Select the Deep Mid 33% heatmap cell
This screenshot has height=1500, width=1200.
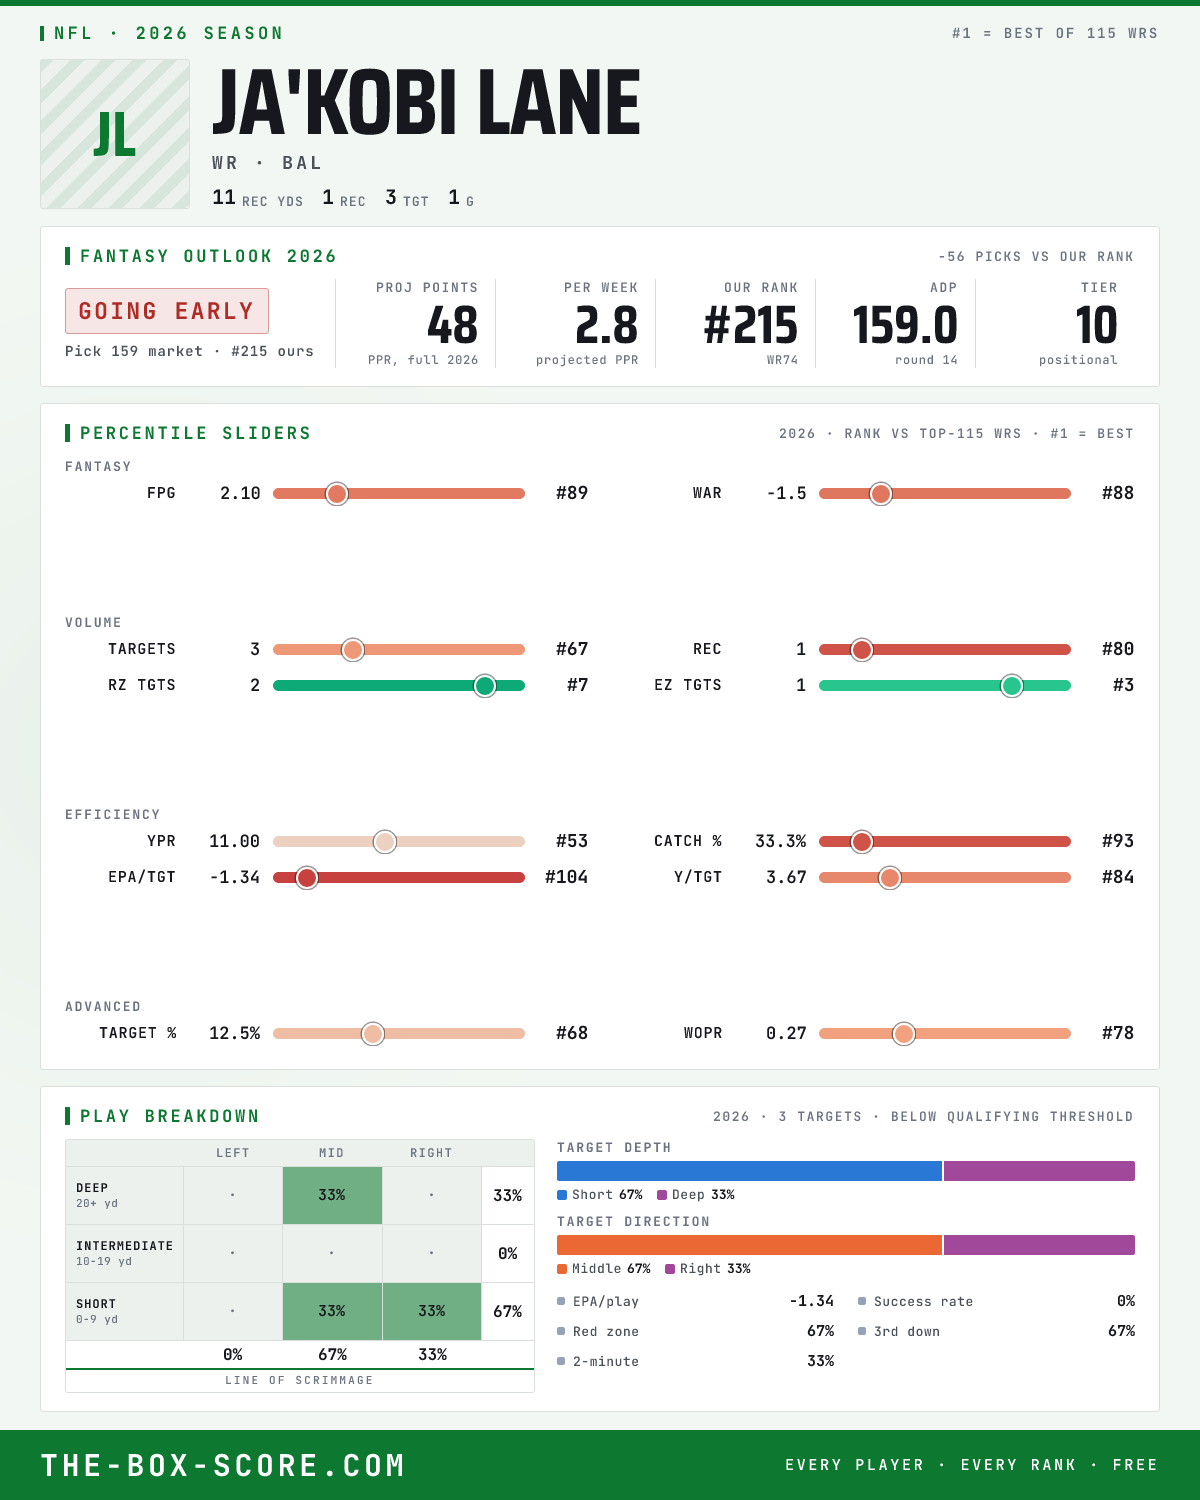[332, 1195]
